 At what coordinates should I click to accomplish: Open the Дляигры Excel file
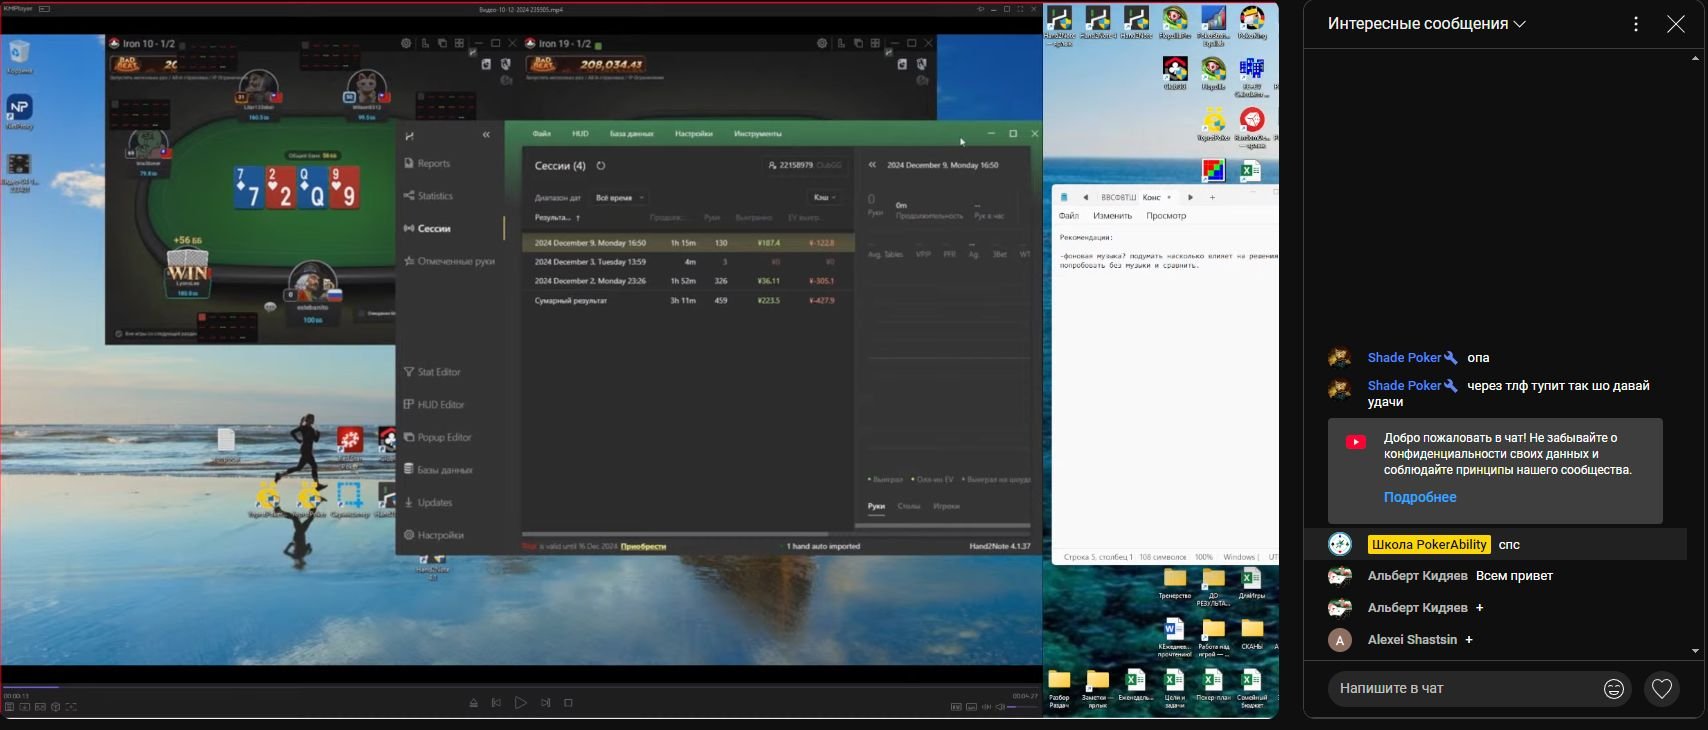coord(1251,583)
